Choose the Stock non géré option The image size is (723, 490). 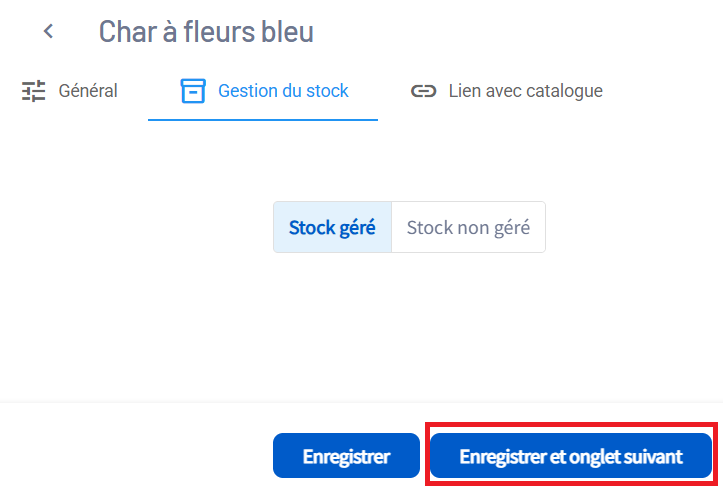click(x=468, y=228)
